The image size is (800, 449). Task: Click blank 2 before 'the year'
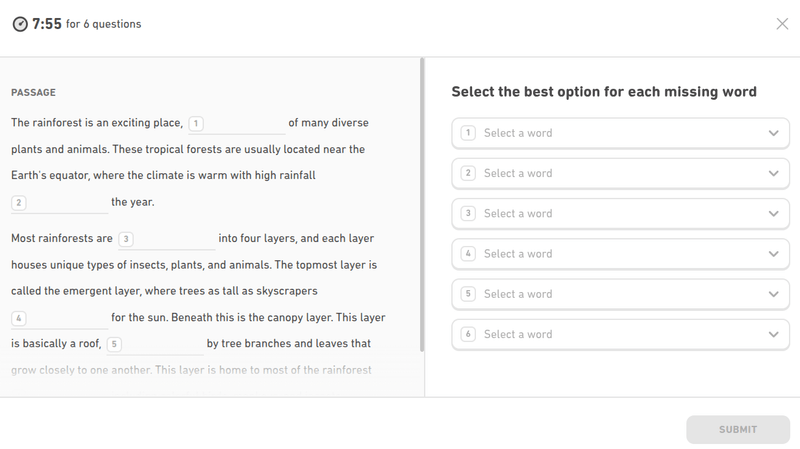pyautogui.click(x=60, y=203)
